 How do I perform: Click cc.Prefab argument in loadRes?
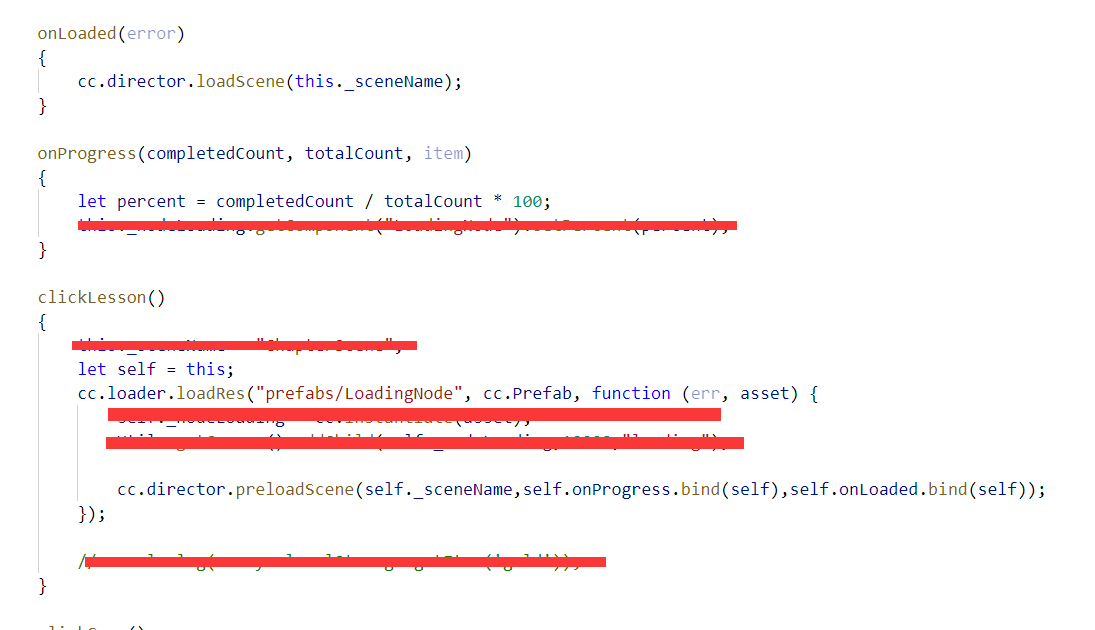click(527, 394)
